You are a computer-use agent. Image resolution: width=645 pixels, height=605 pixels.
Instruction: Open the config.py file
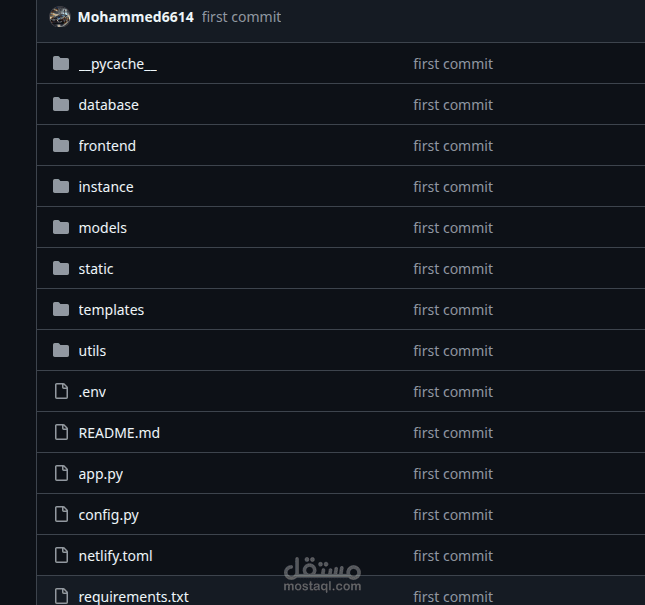[x=108, y=515]
